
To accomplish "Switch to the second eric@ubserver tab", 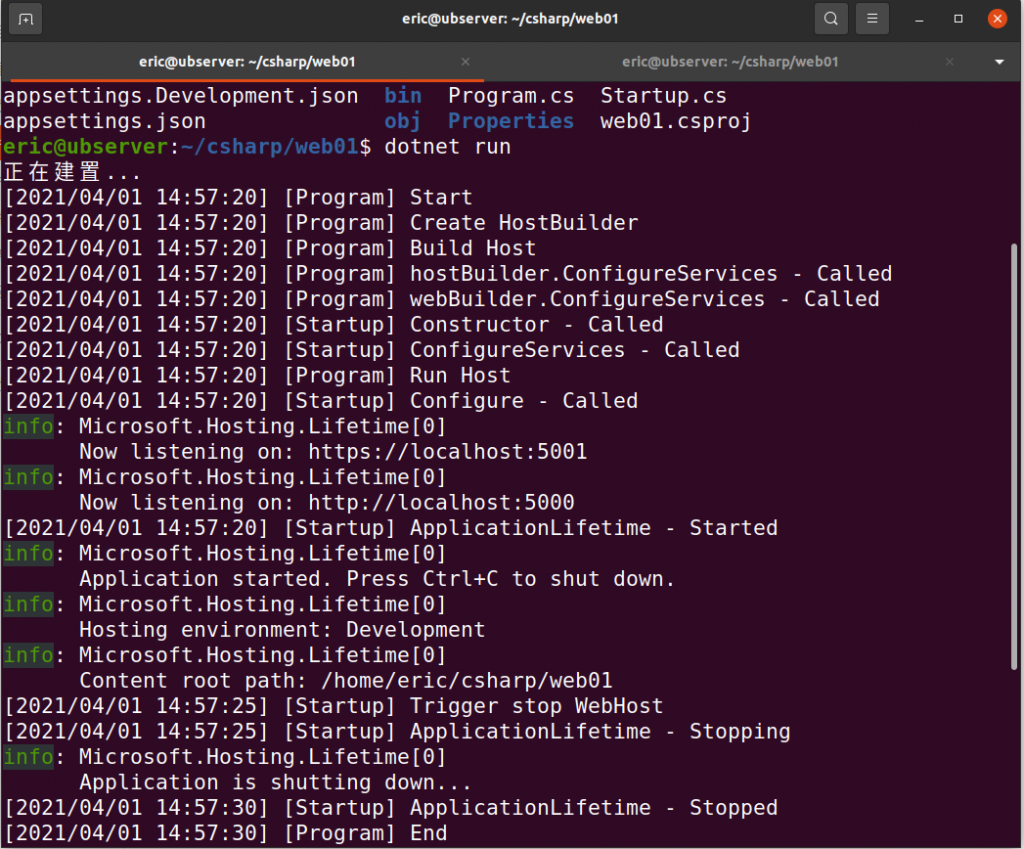I will [730, 62].
